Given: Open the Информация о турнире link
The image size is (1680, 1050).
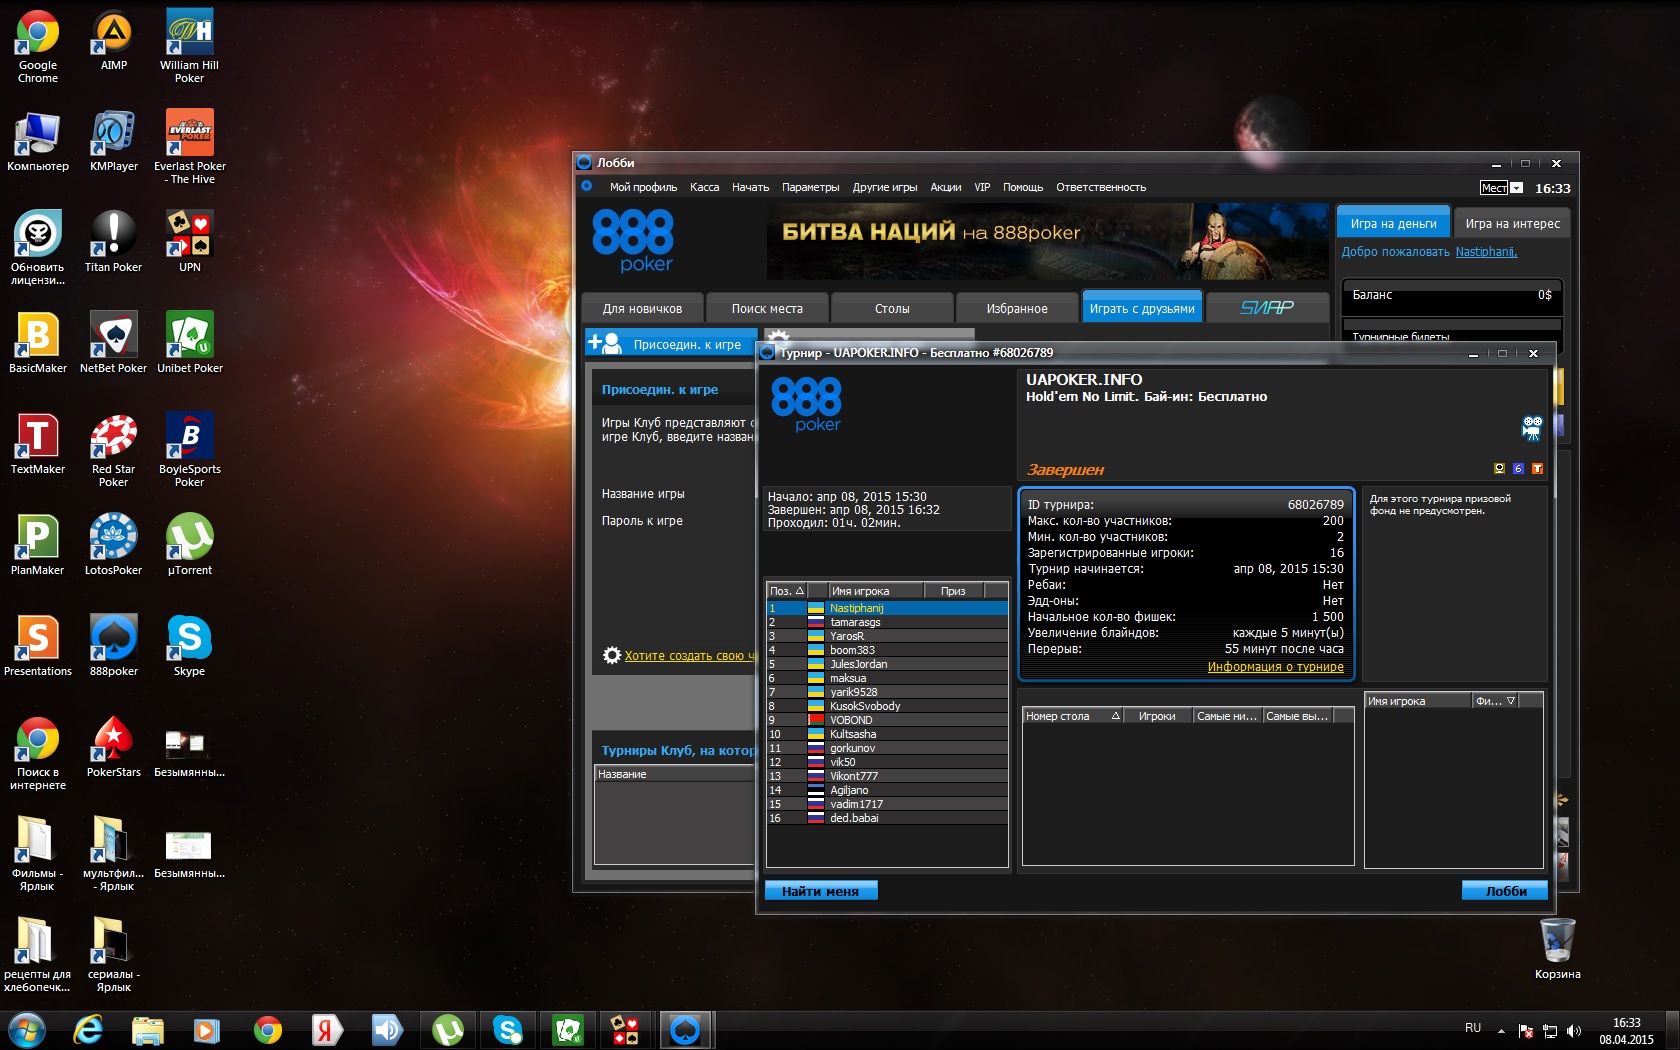Looking at the screenshot, I should click(1275, 666).
